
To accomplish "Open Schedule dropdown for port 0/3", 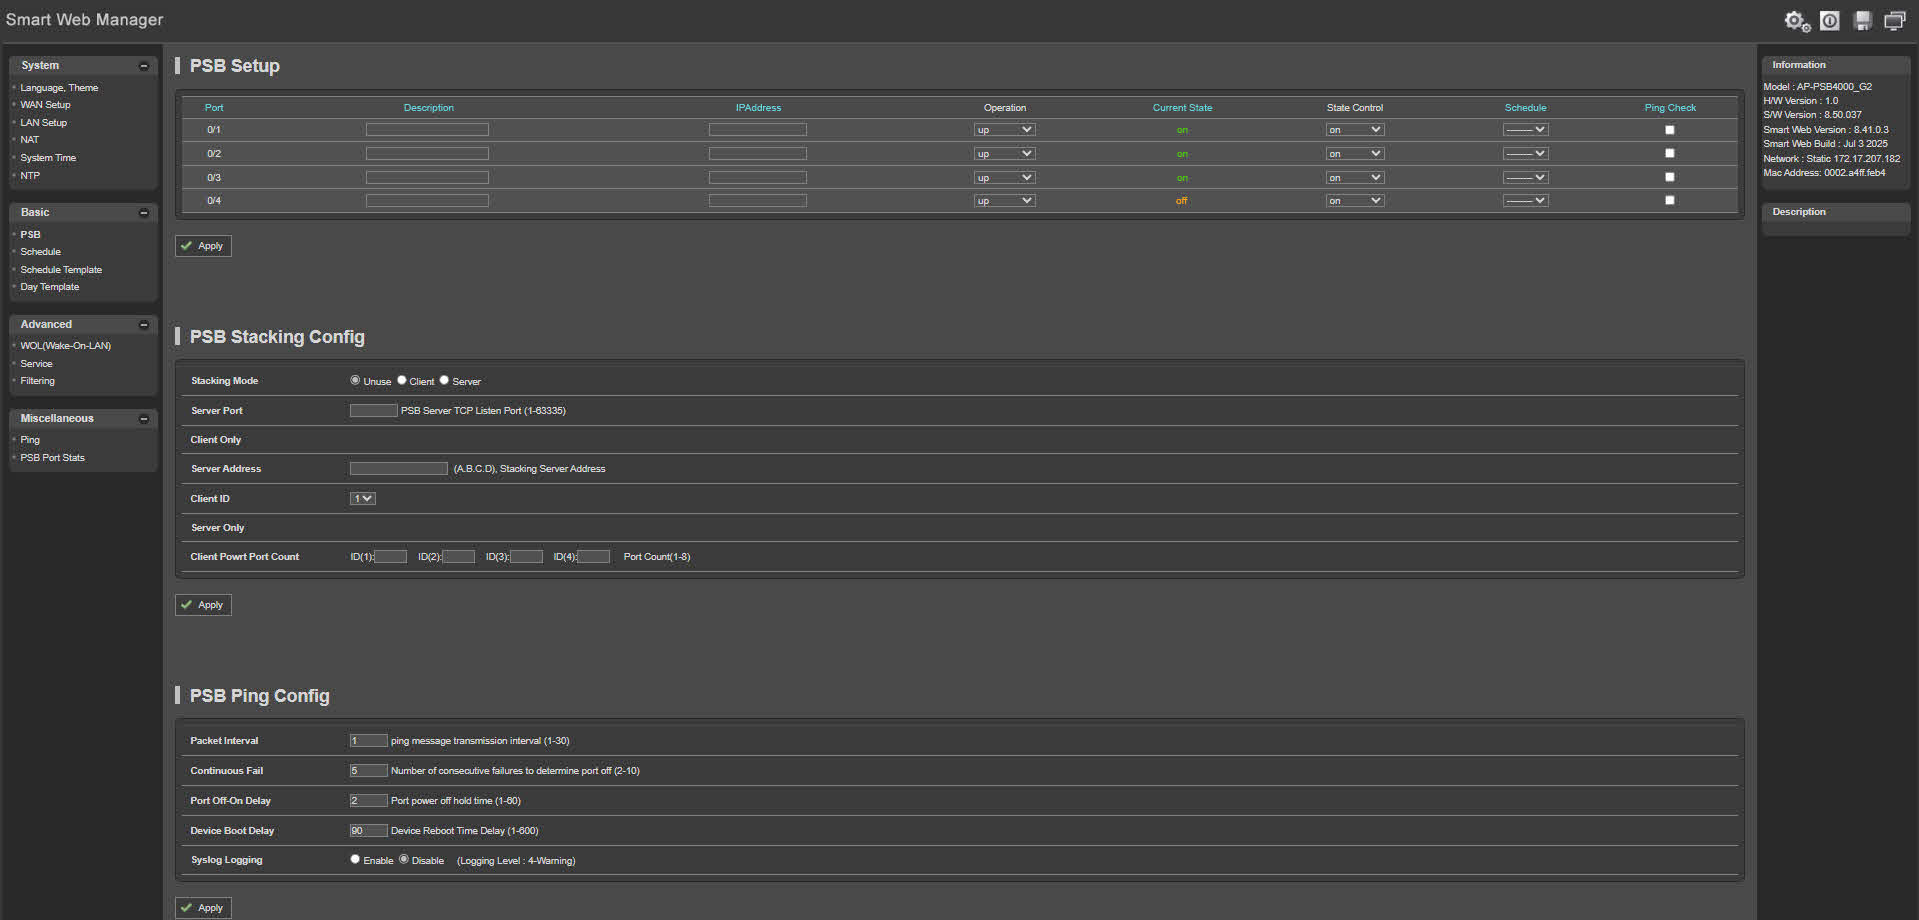I will [1525, 178].
